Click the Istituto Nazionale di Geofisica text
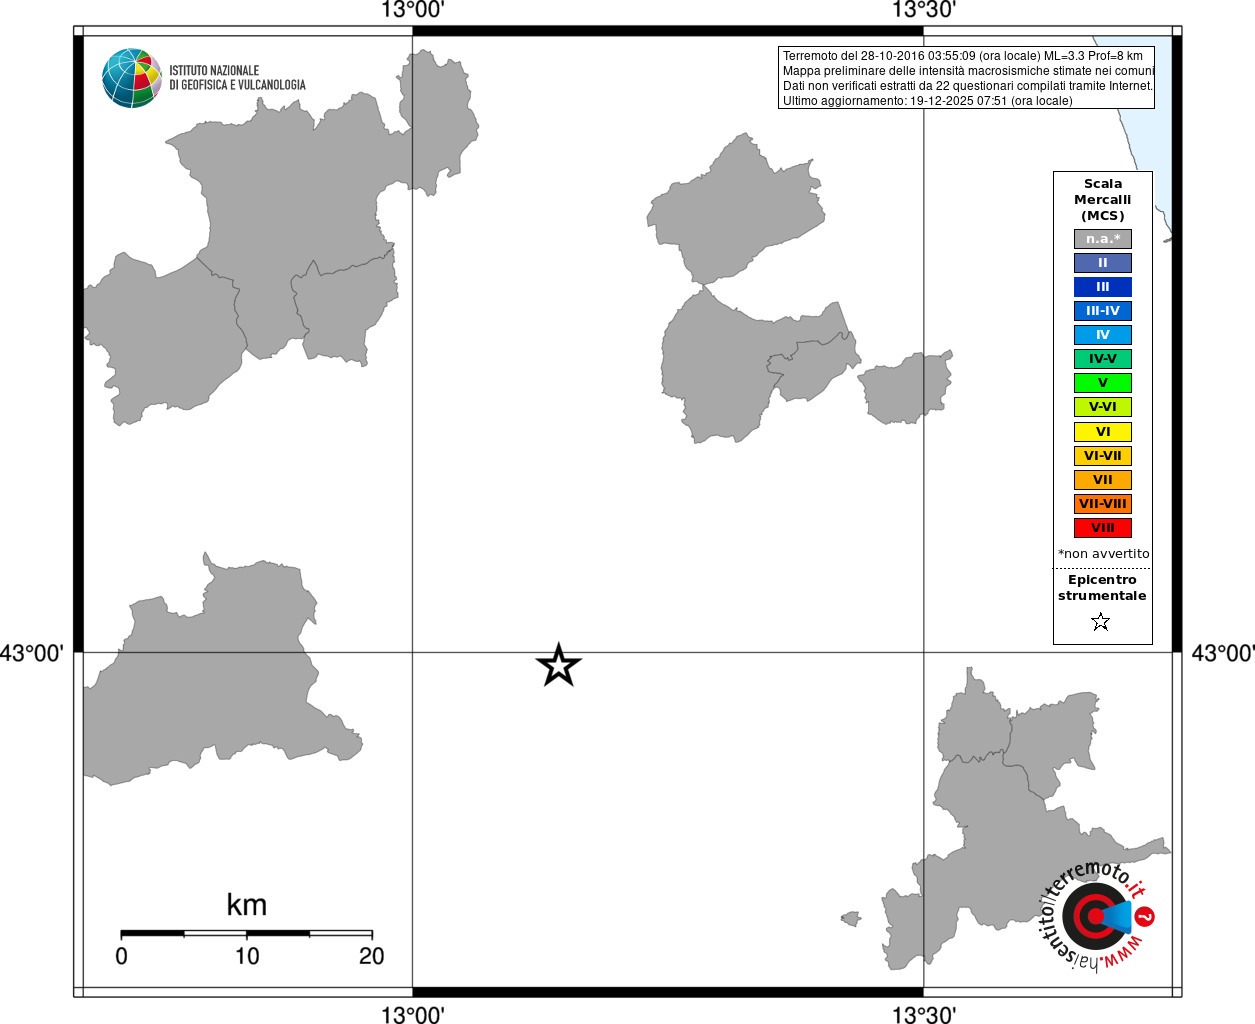This screenshot has width=1255, height=1024. pyautogui.click(x=237, y=78)
